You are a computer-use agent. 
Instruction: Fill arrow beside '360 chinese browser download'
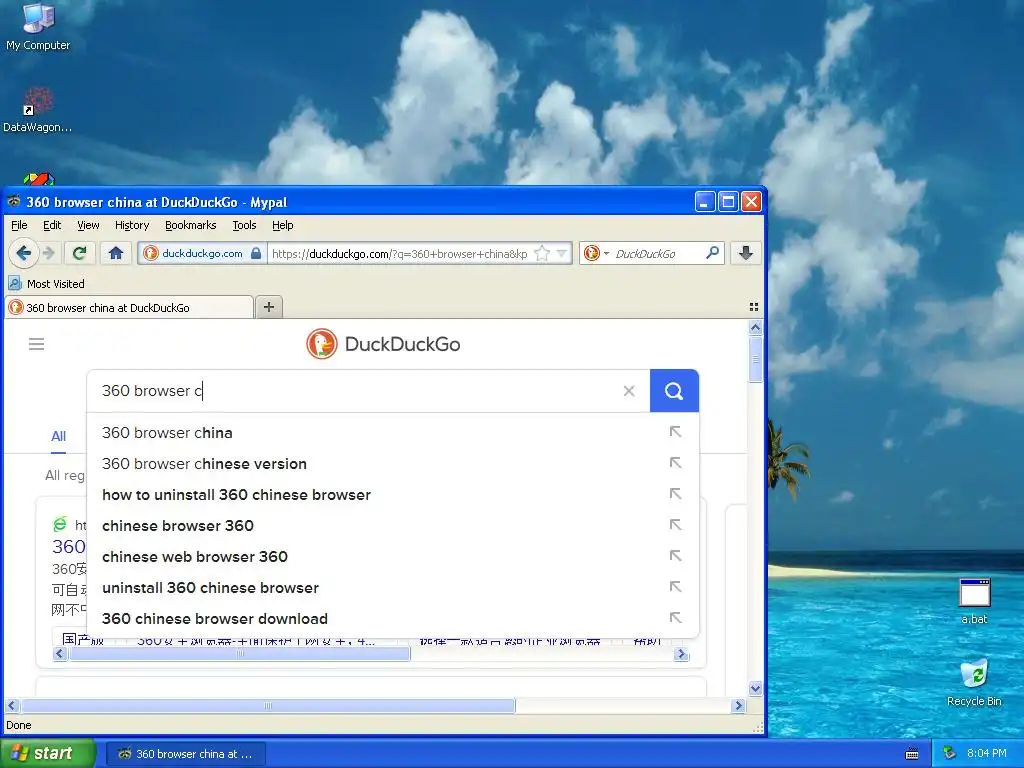click(x=675, y=617)
